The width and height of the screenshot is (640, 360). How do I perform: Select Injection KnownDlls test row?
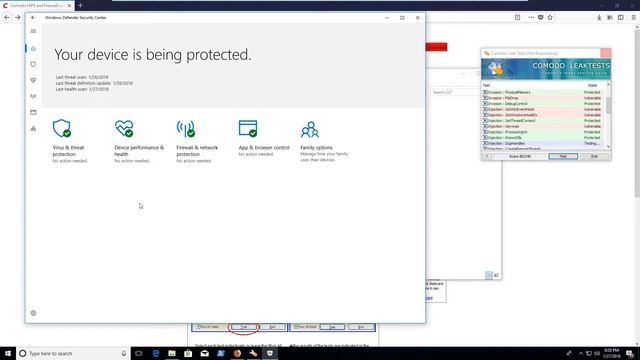click(542, 138)
